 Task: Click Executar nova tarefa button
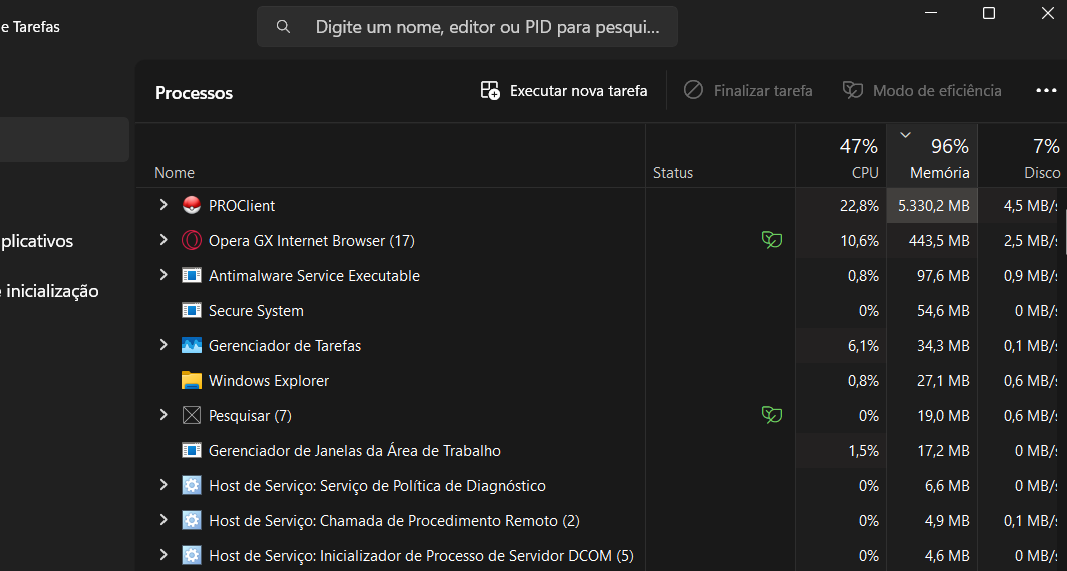(x=564, y=91)
